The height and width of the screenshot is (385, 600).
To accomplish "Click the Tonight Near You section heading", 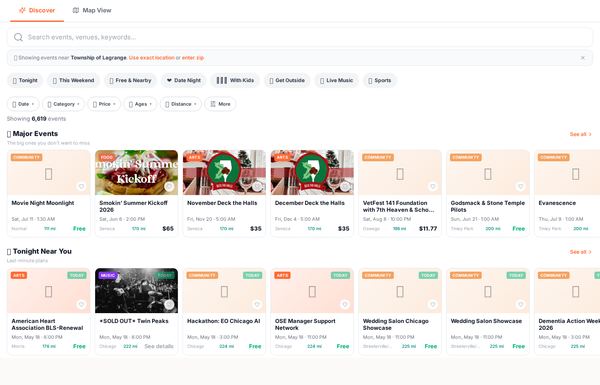I will [42, 251].
